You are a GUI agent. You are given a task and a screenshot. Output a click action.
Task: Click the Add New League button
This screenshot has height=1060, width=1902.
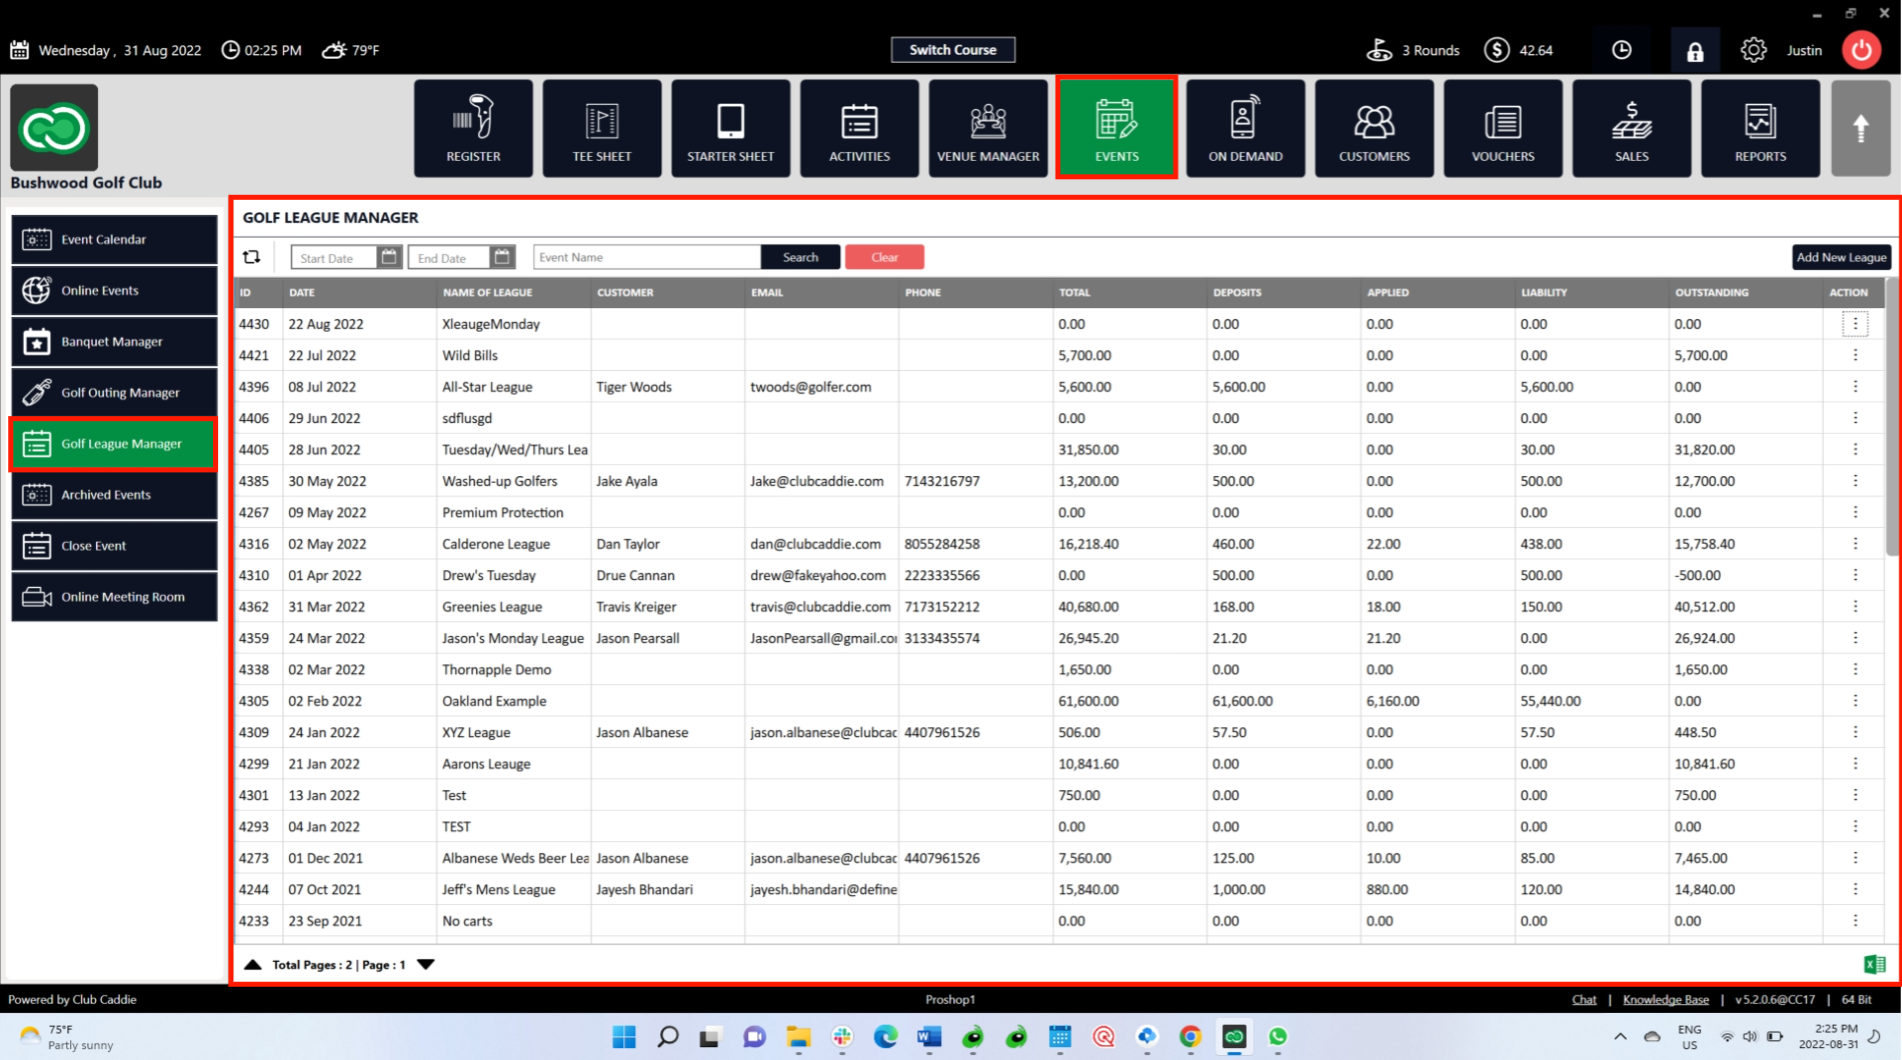(1840, 258)
